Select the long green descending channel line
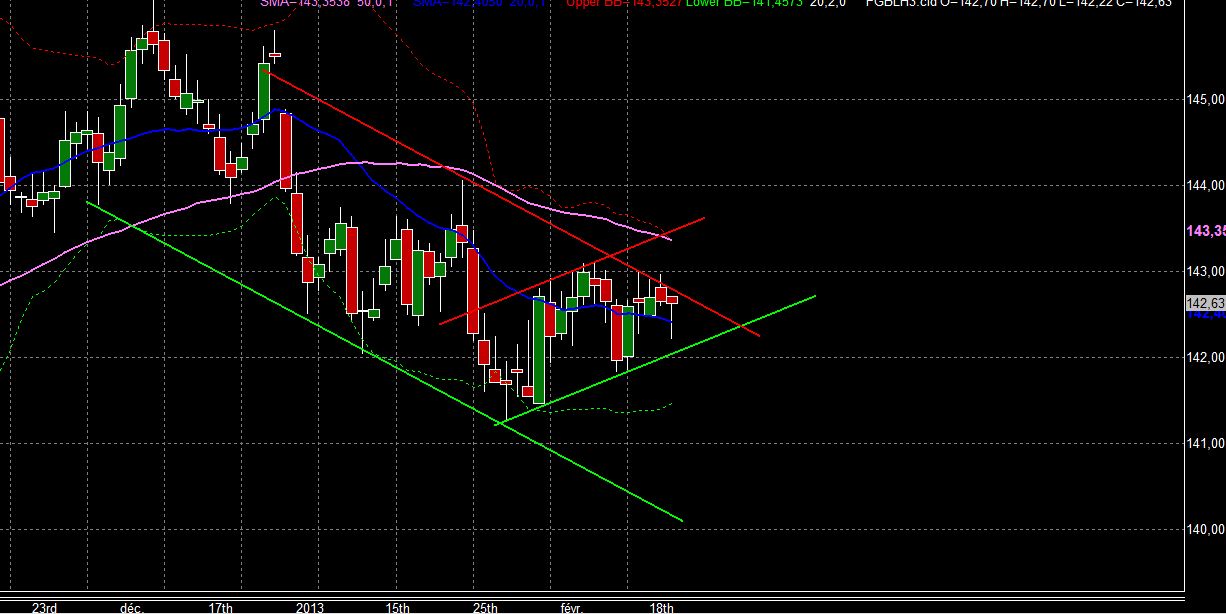The height and width of the screenshot is (614, 1226). (385, 361)
